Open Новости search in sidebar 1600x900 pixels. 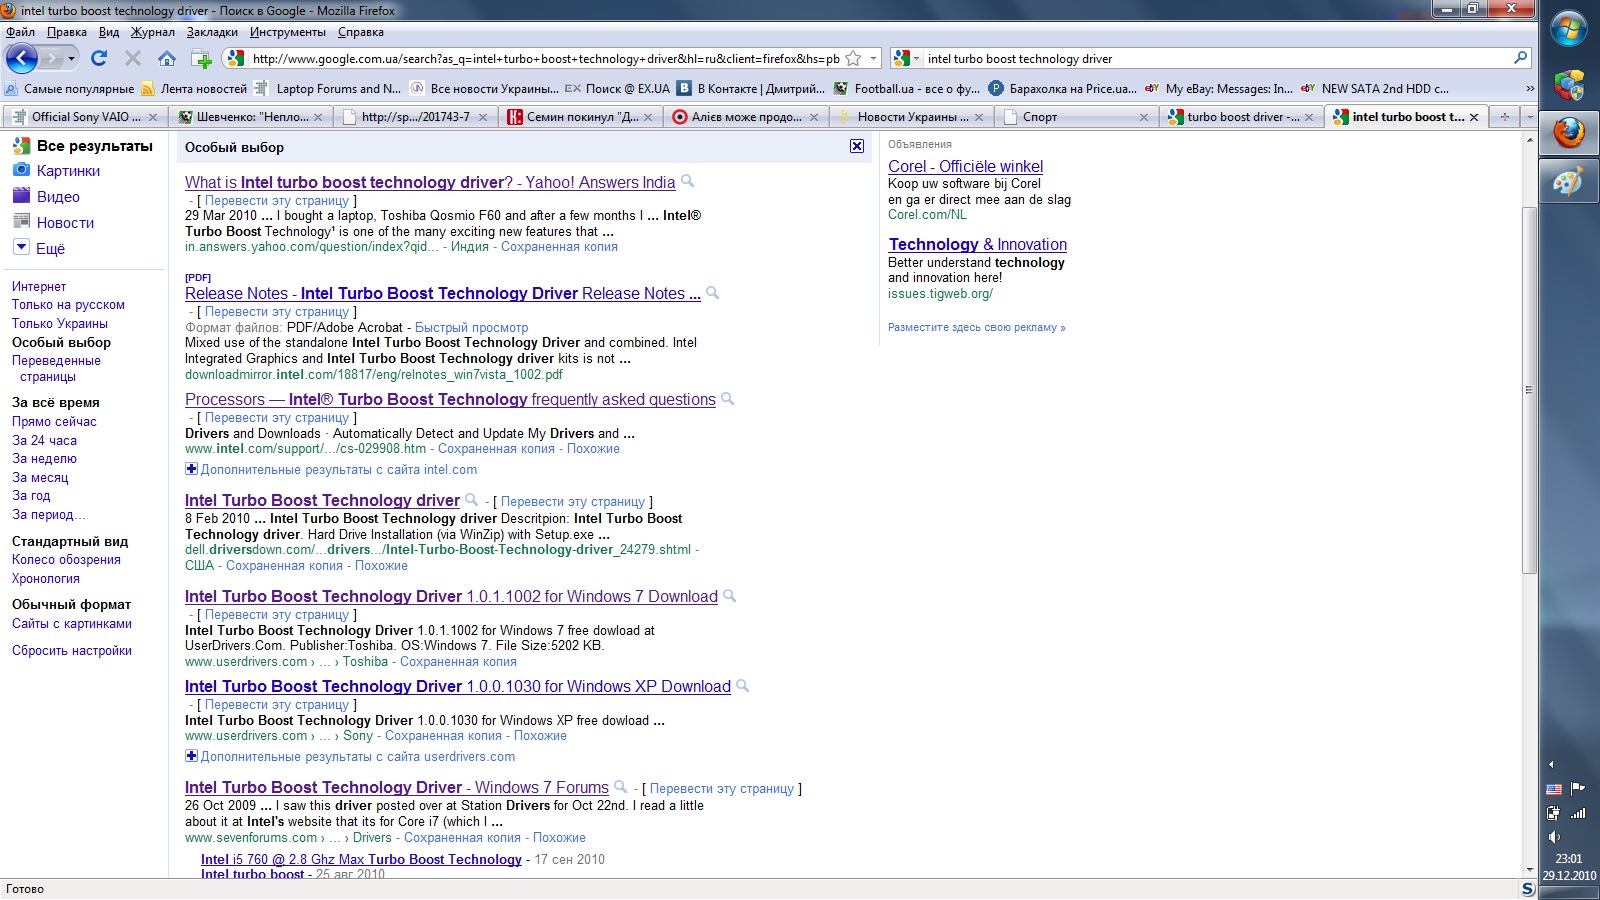pos(65,222)
